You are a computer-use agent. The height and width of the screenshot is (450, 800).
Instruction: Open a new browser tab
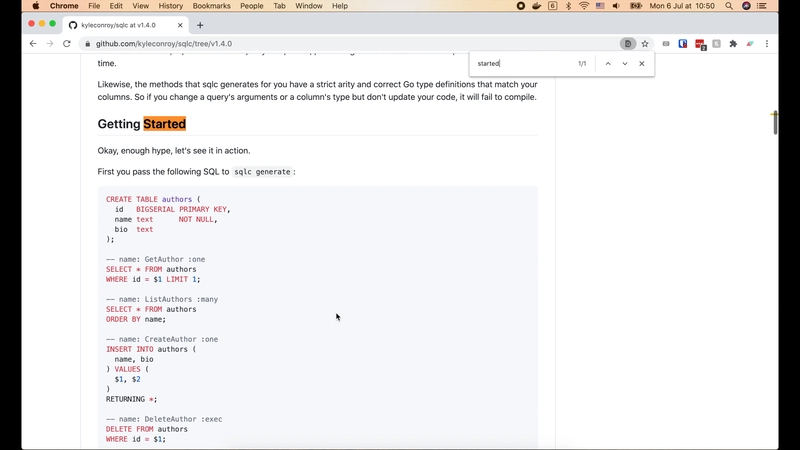200,25
